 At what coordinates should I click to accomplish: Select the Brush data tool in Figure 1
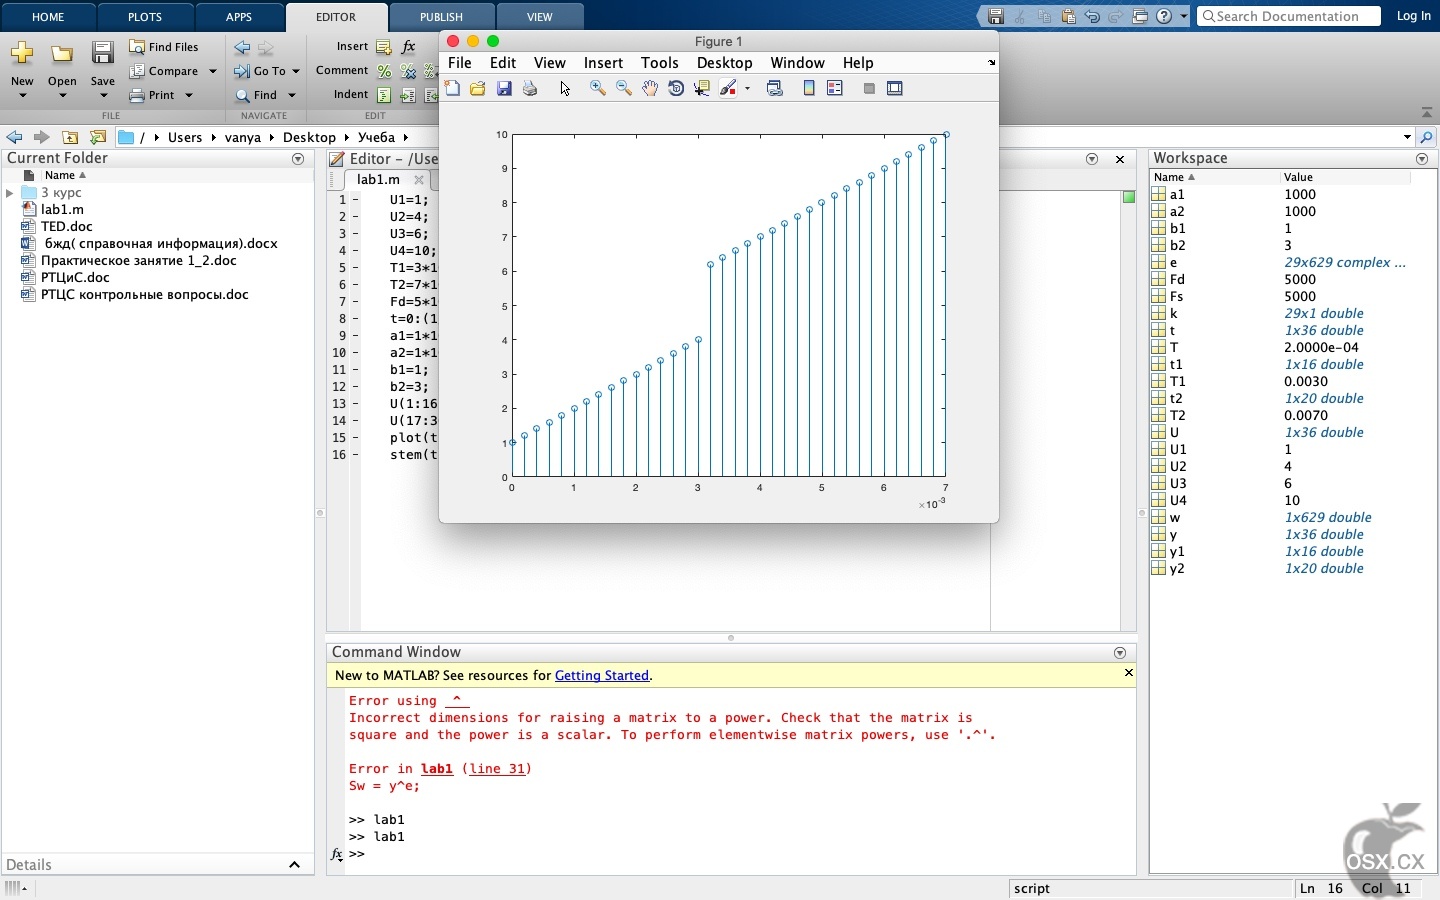point(728,88)
